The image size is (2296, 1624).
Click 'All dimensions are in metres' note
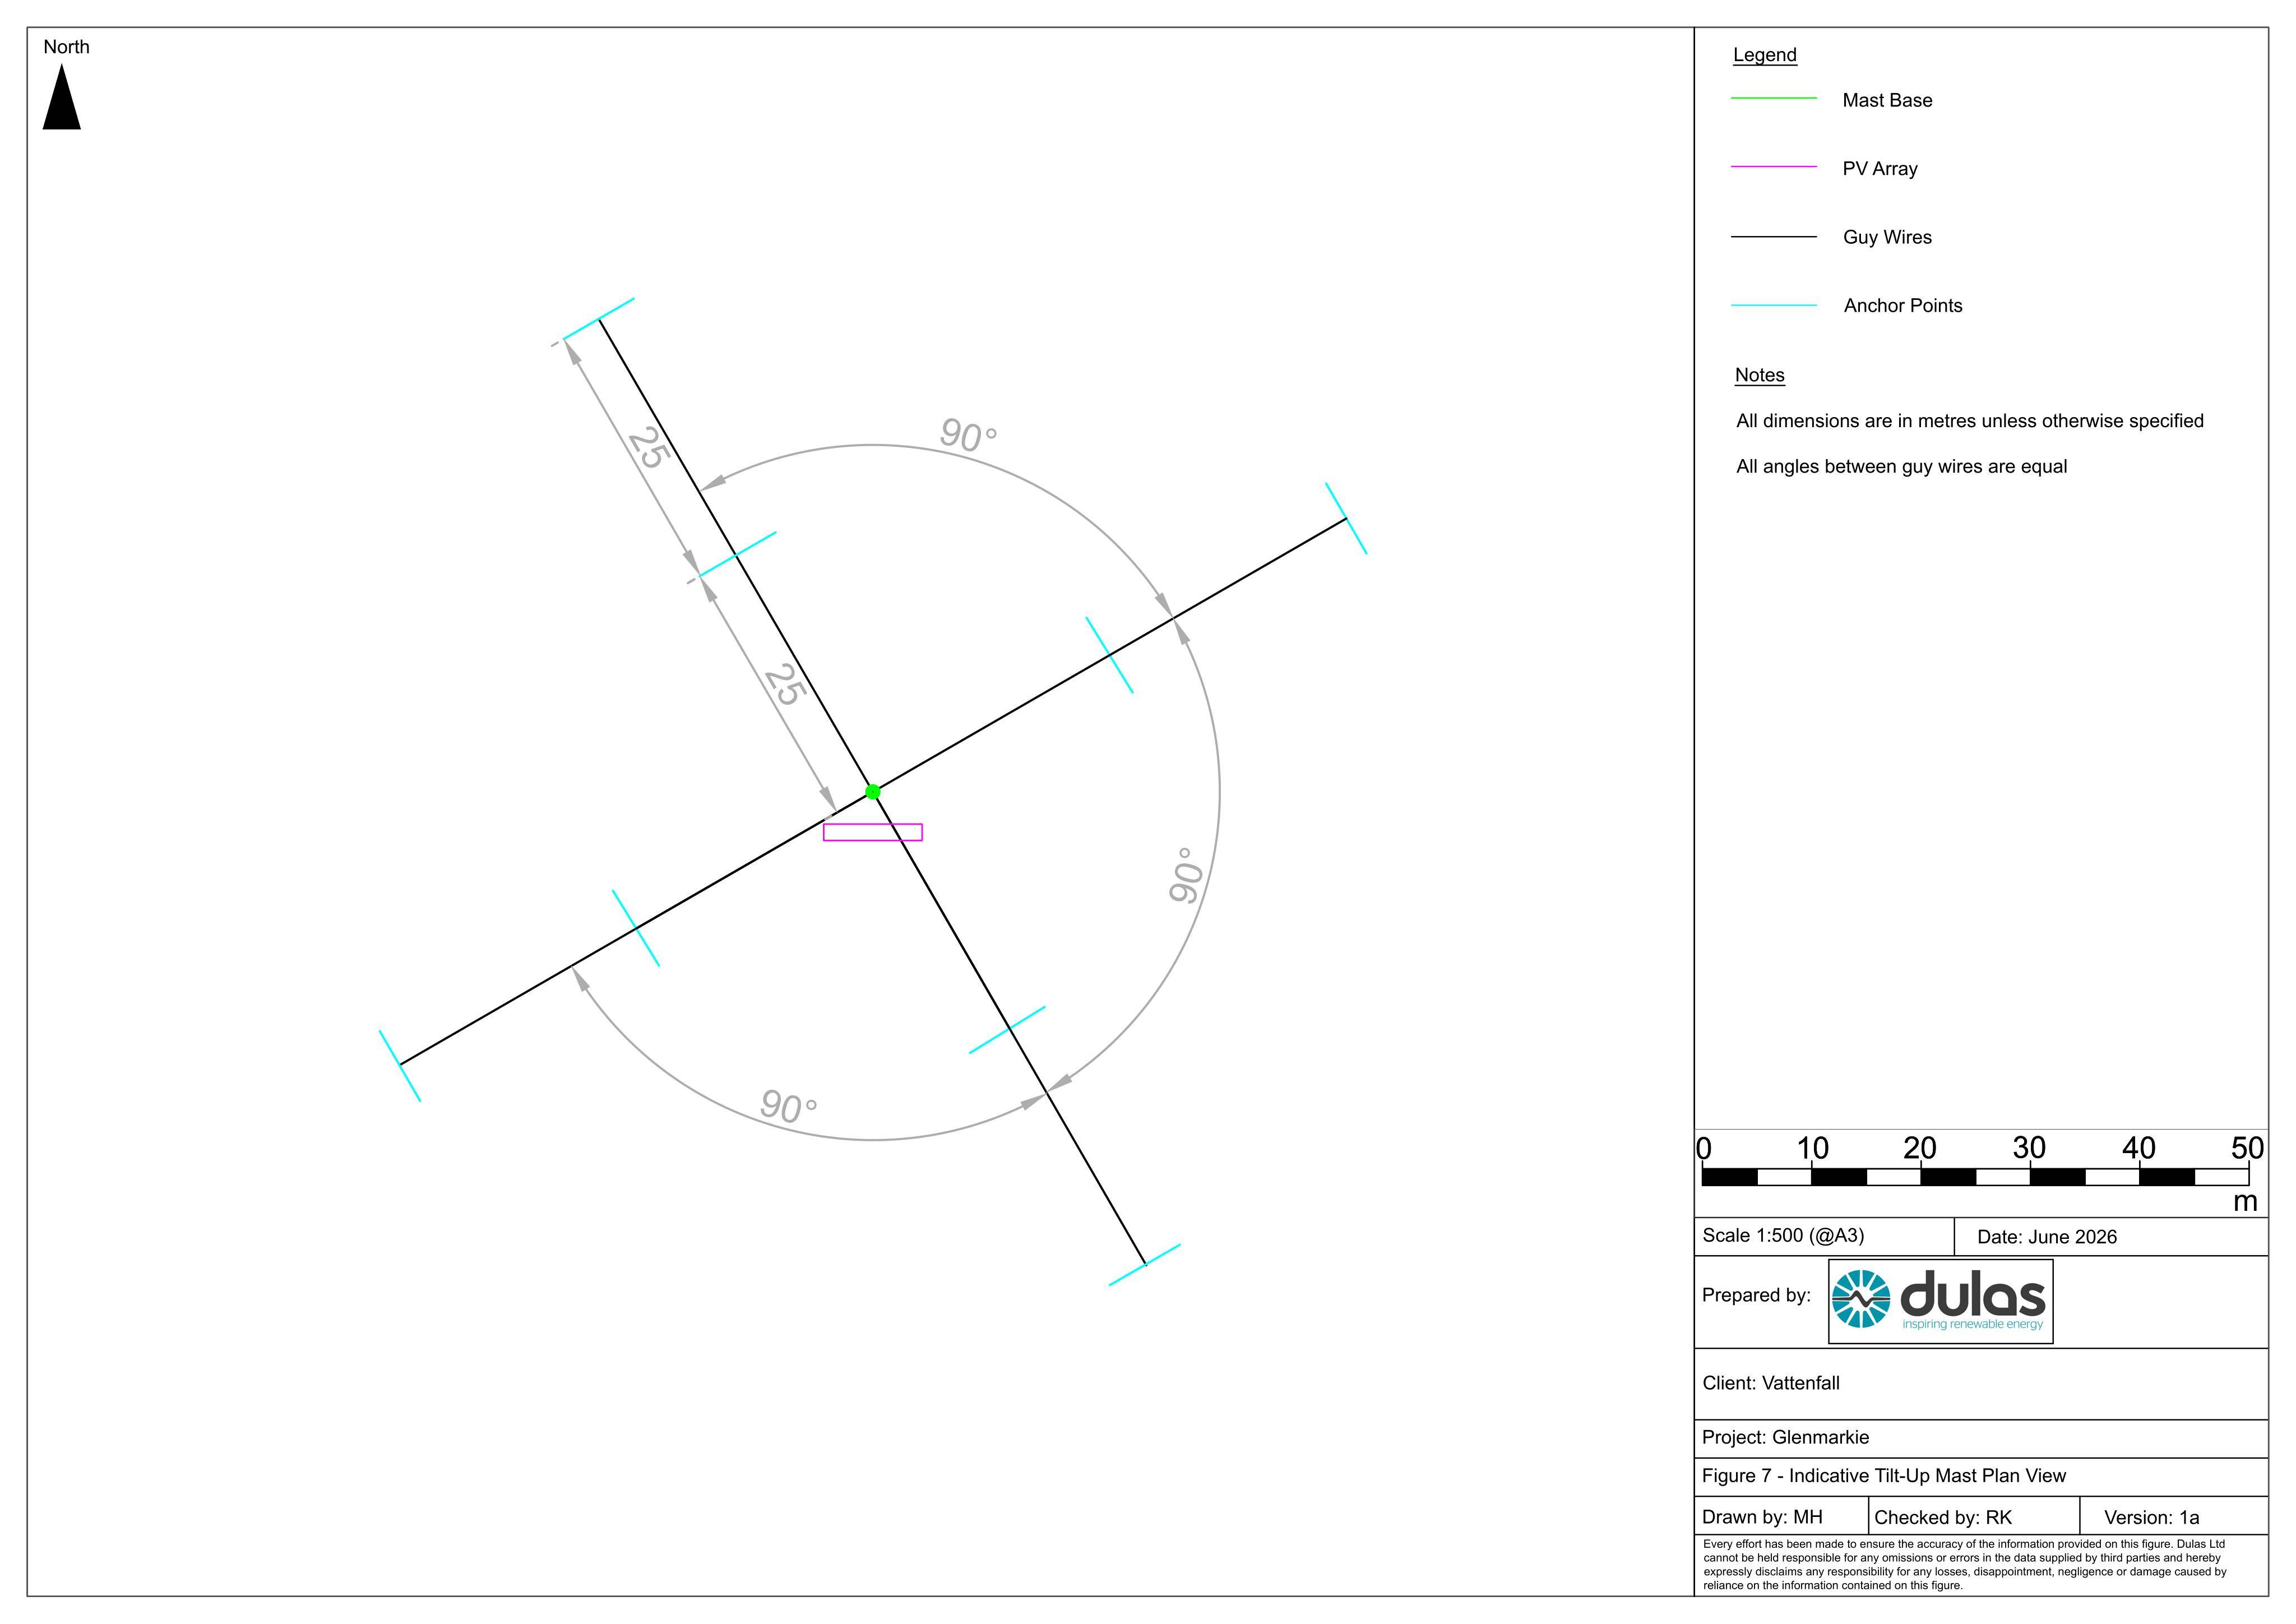(x=1970, y=421)
